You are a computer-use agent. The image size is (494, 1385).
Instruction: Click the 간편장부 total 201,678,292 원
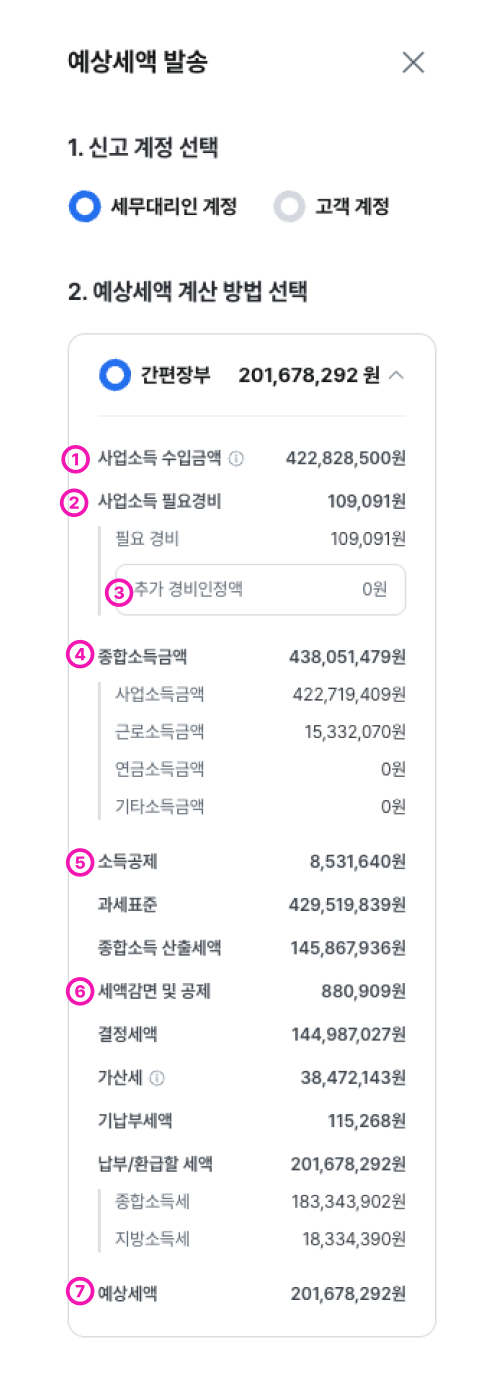coord(309,376)
